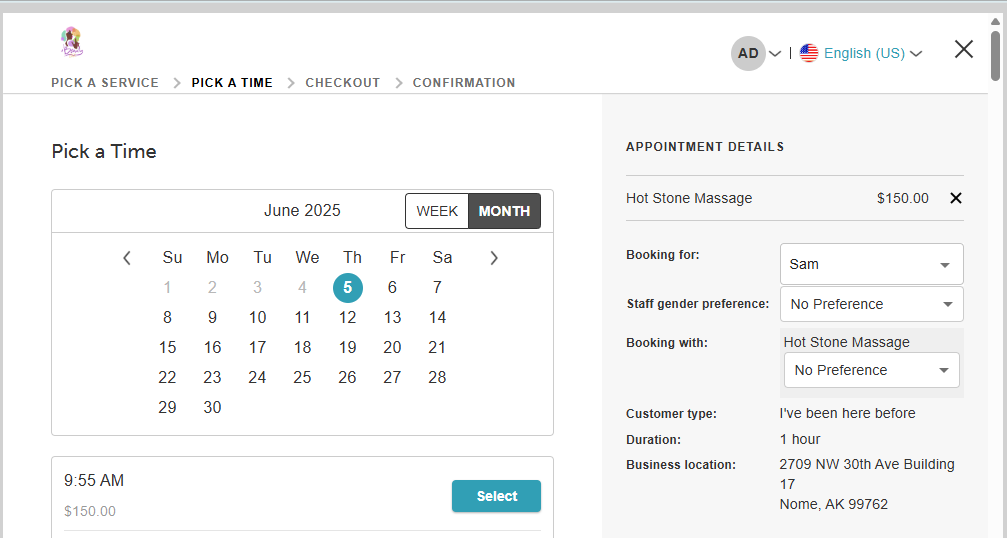Open Booking with No Preference dropdown
Viewport: 1007px width, 538px height.
click(x=871, y=370)
